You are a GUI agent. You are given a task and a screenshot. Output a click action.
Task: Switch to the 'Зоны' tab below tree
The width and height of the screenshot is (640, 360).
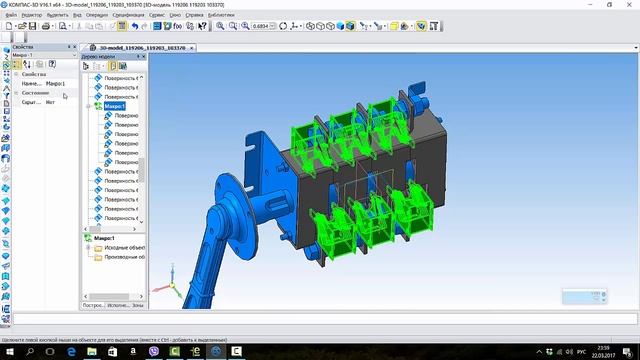point(138,305)
